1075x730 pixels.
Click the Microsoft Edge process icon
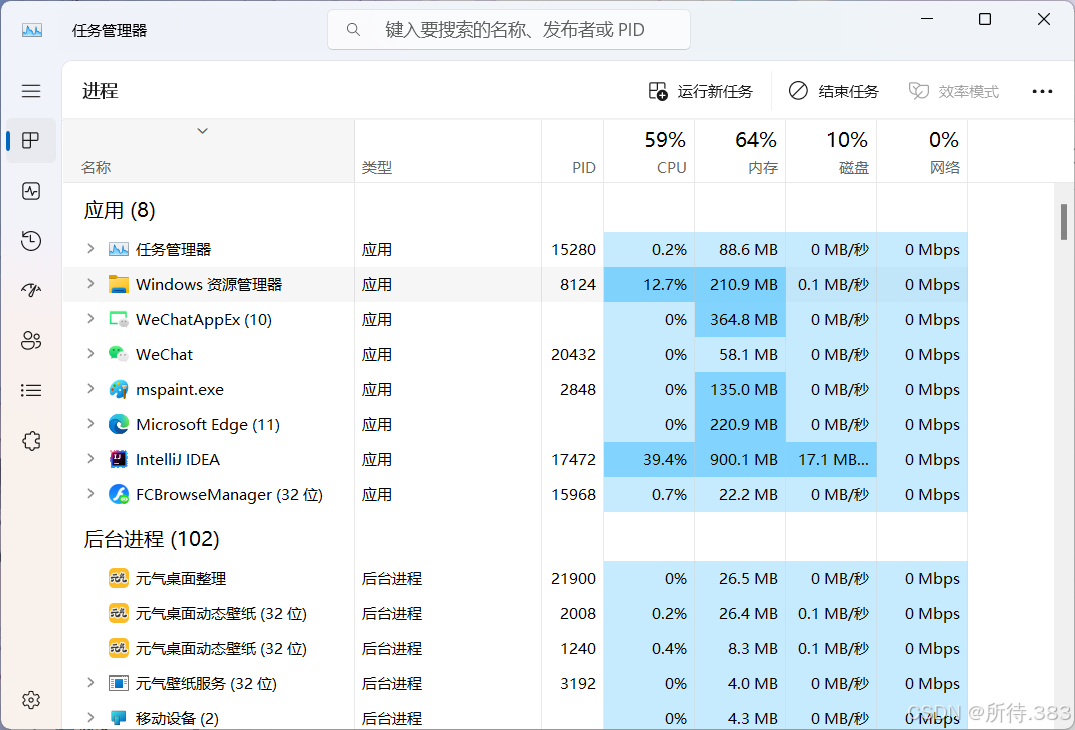pos(119,424)
